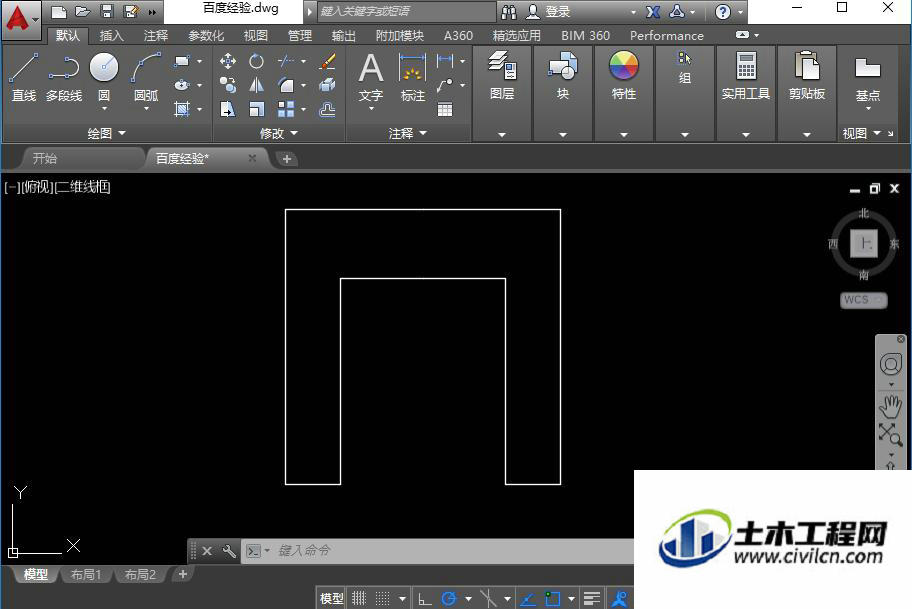Click the Steering Wheel icon in navigation bar
The width and height of the screenshot is (912, 609).
click(890, 365)
